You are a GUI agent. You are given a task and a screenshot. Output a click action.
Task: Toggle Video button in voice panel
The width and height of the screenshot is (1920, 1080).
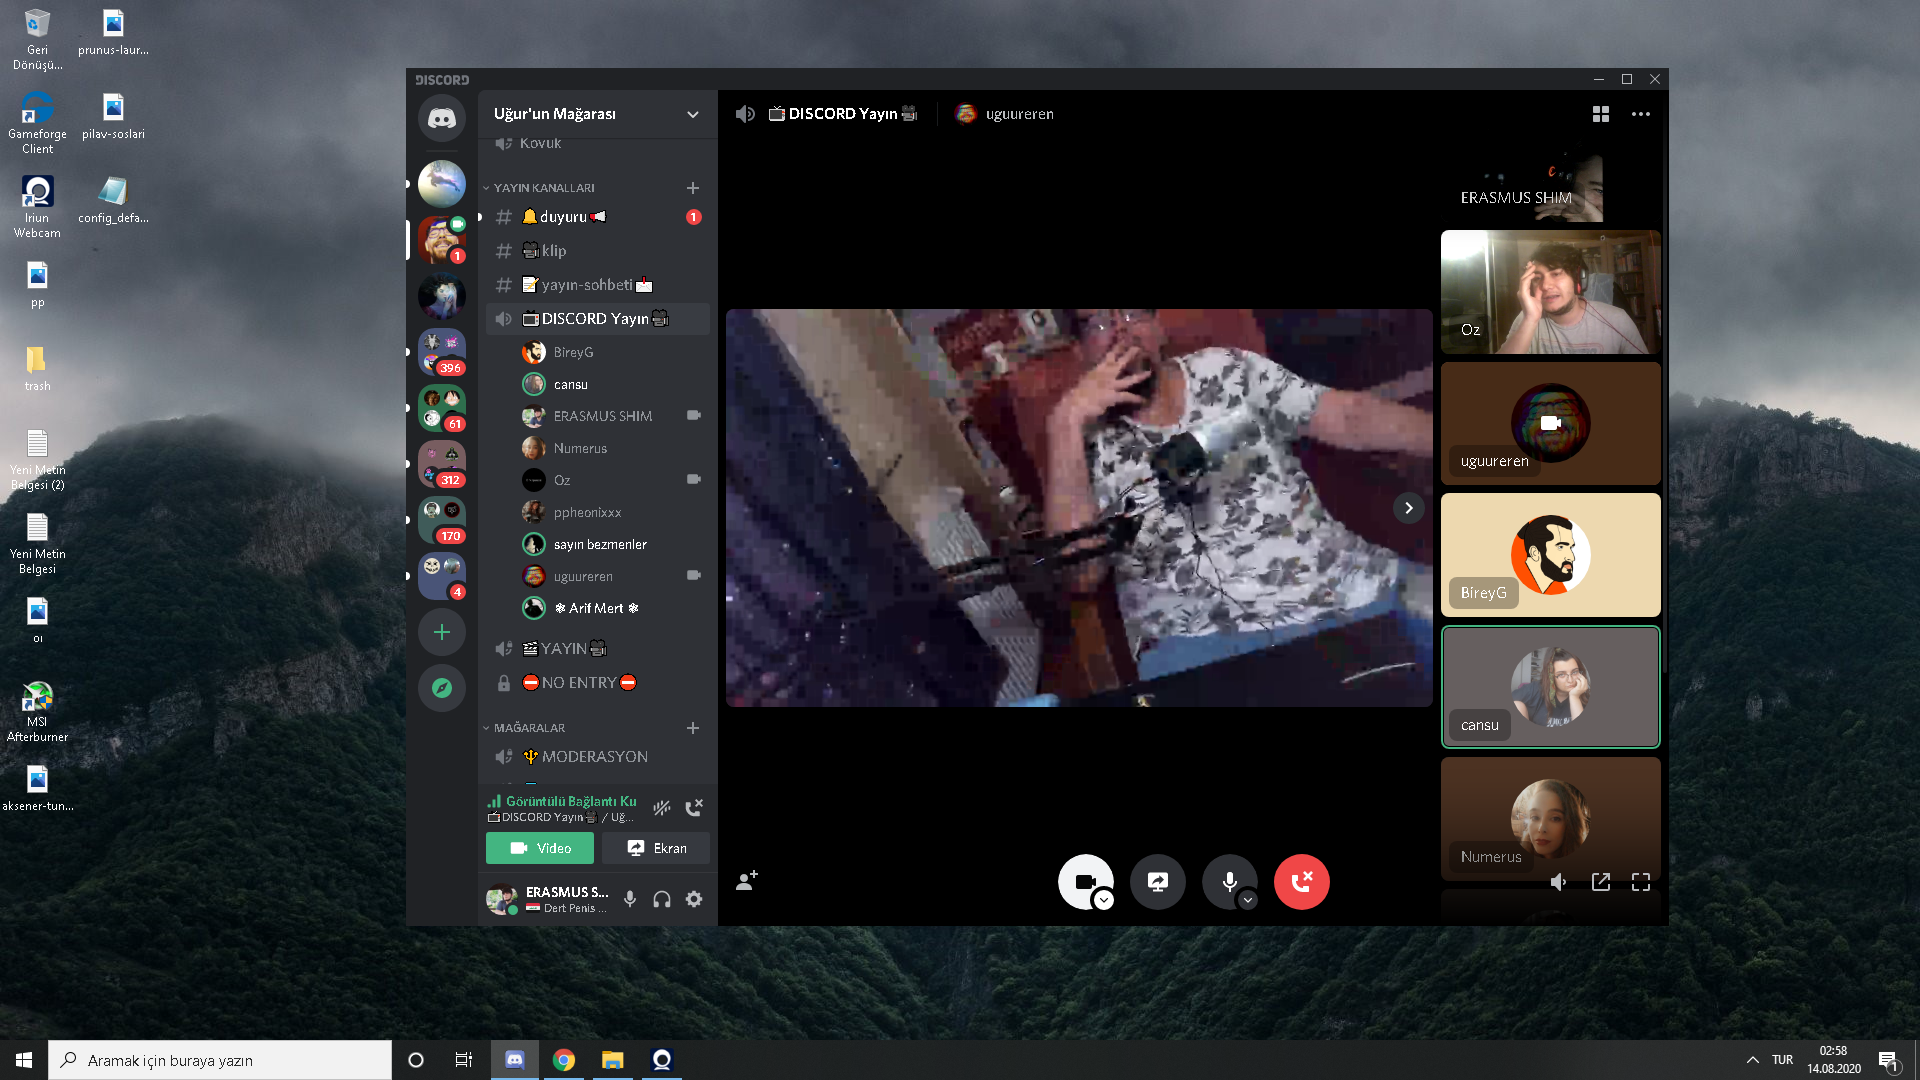pyautogui.click(x=540, y=848)
